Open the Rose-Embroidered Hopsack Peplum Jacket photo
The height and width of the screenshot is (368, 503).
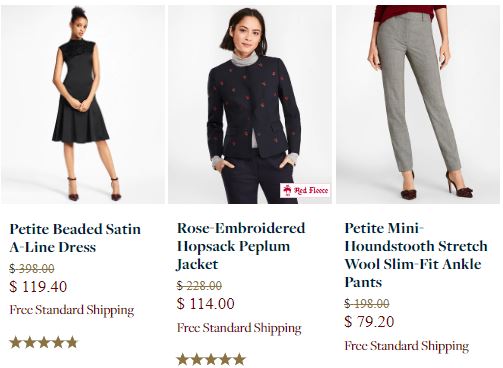pos(250,104)
